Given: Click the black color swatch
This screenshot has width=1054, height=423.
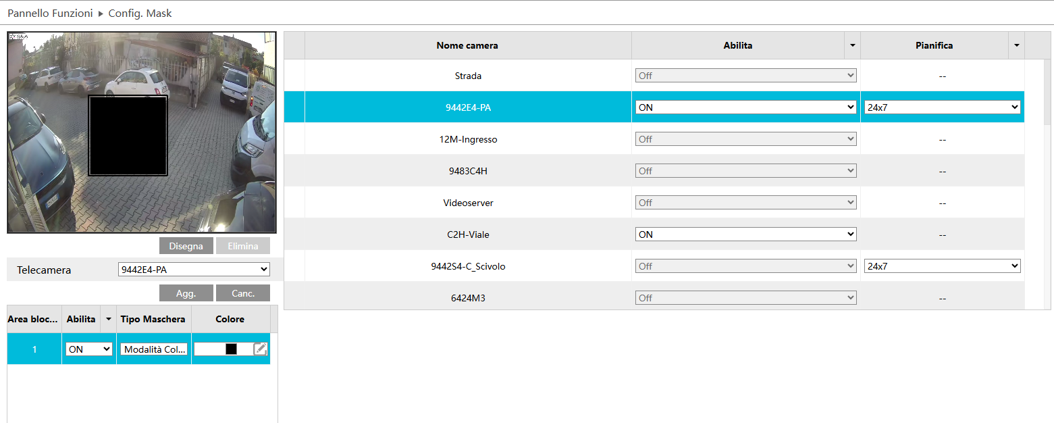Looking at the screenshot, I should pyautogui.click(x=230, y=349).
